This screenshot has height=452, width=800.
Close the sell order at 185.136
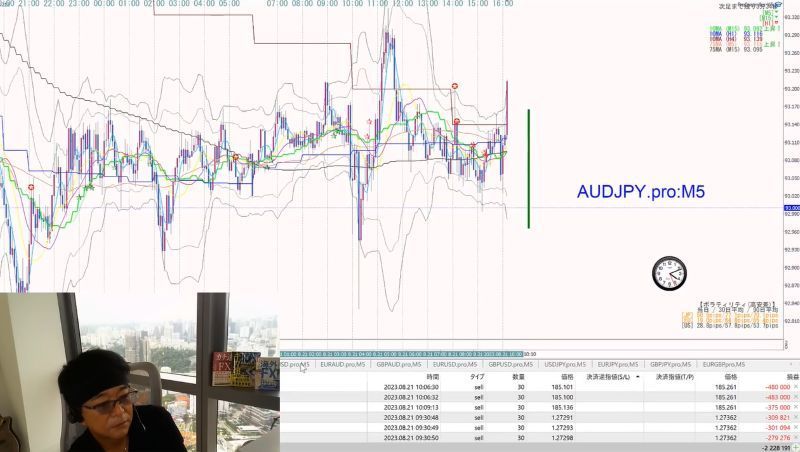[x=796, y=407]
